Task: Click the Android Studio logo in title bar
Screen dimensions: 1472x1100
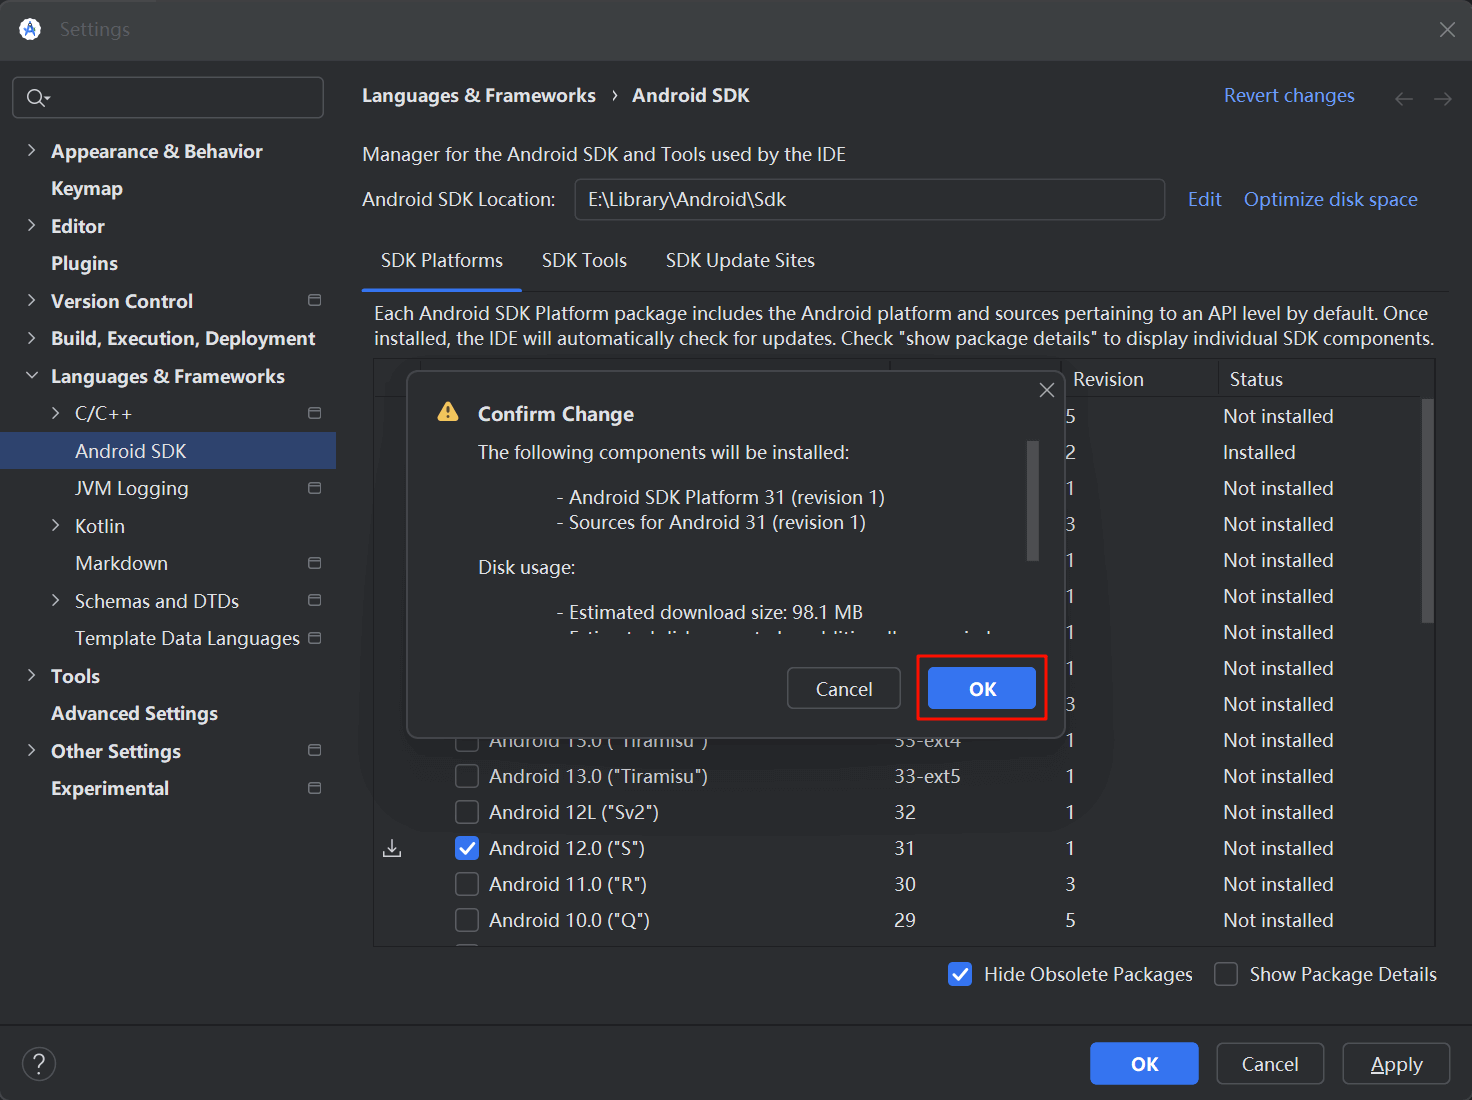Action: pos(30,29)
